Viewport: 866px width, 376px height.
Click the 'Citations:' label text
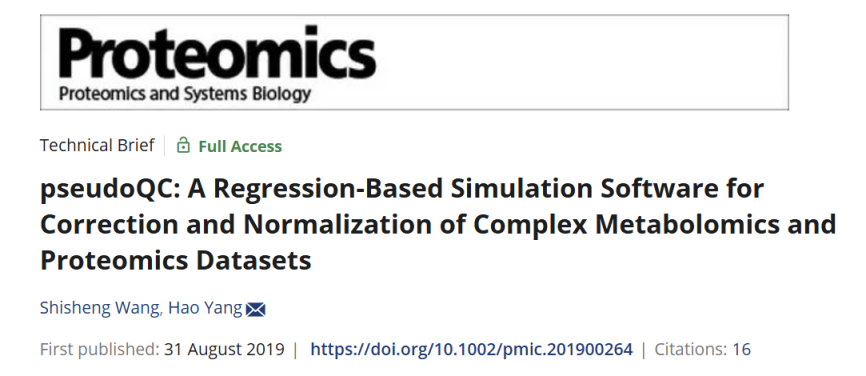coord(690,349)
